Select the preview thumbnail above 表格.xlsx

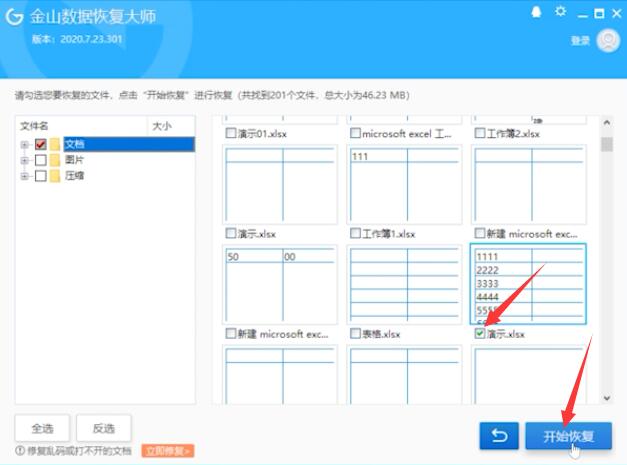(x=404, y=284)
